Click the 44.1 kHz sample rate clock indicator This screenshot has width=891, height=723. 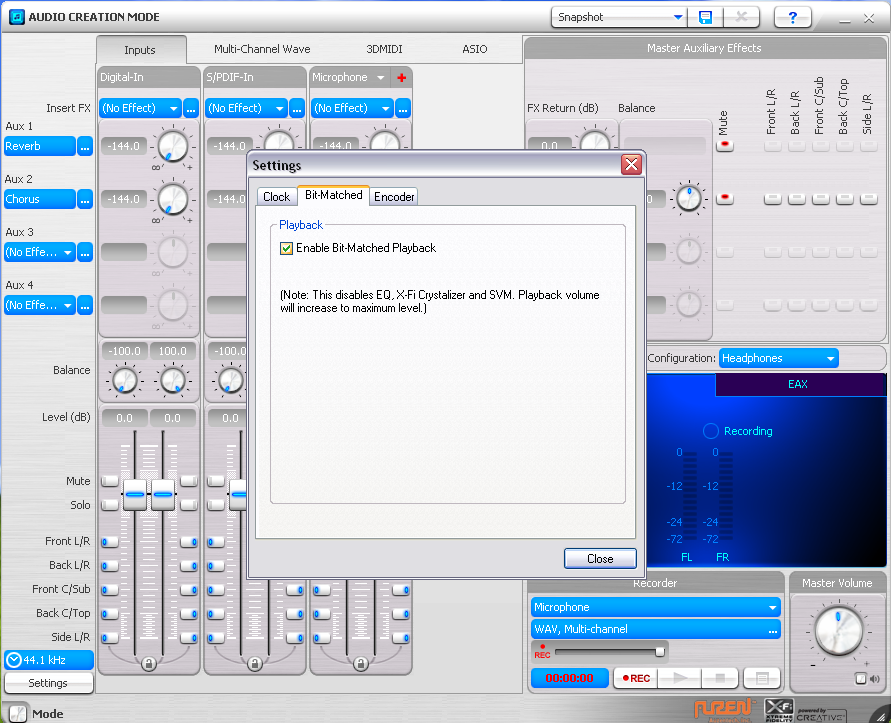48,660
